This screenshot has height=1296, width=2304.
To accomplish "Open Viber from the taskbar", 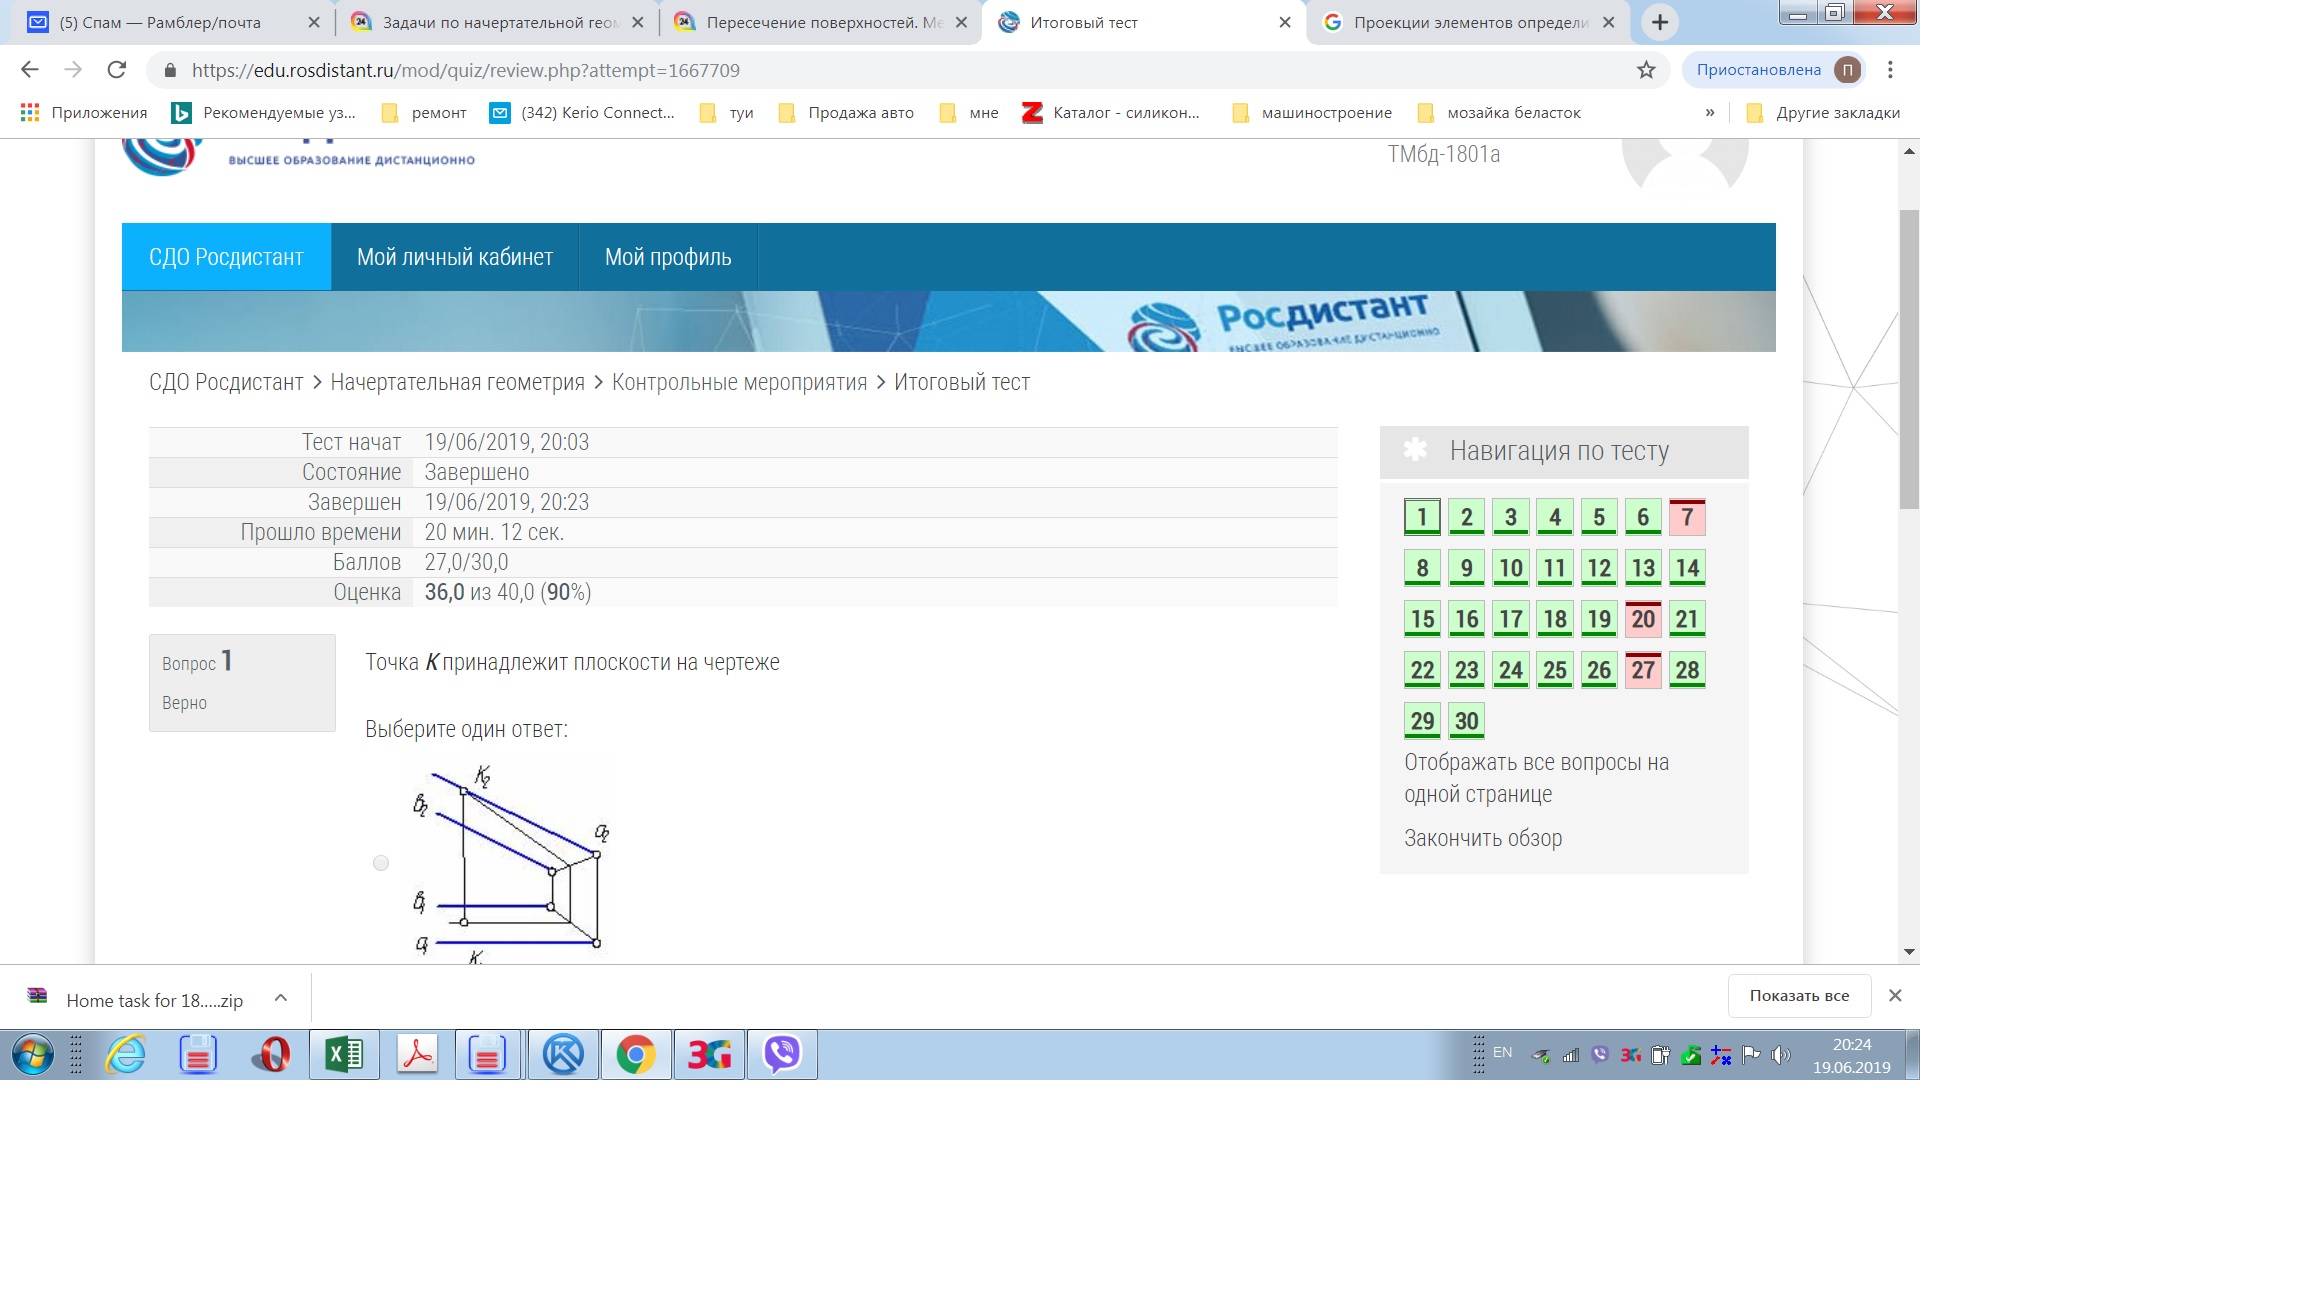I will tap(782, 1055).
